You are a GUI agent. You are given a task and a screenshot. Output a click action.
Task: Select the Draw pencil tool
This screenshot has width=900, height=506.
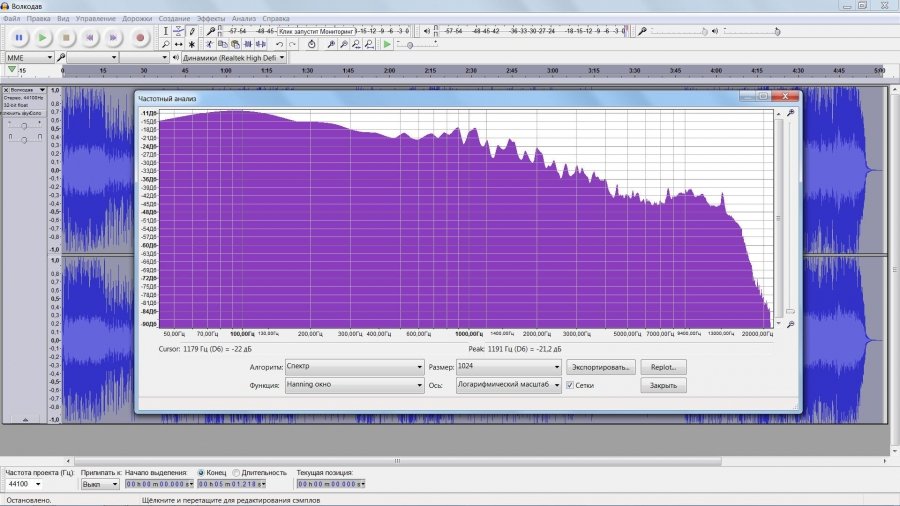coord(192,31)
